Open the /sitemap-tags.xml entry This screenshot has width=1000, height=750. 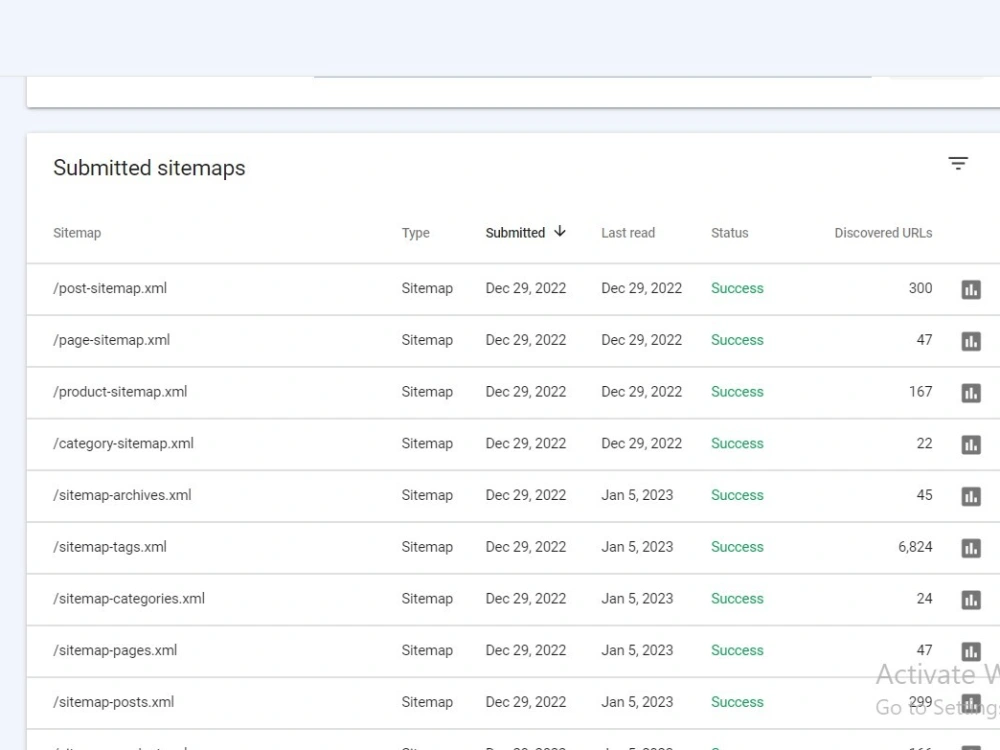[110, 547]
